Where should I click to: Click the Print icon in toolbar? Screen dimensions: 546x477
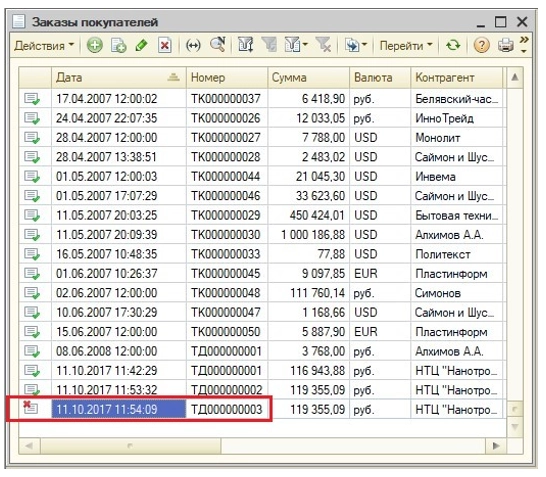pyautogui.click(x=505, y=45)
